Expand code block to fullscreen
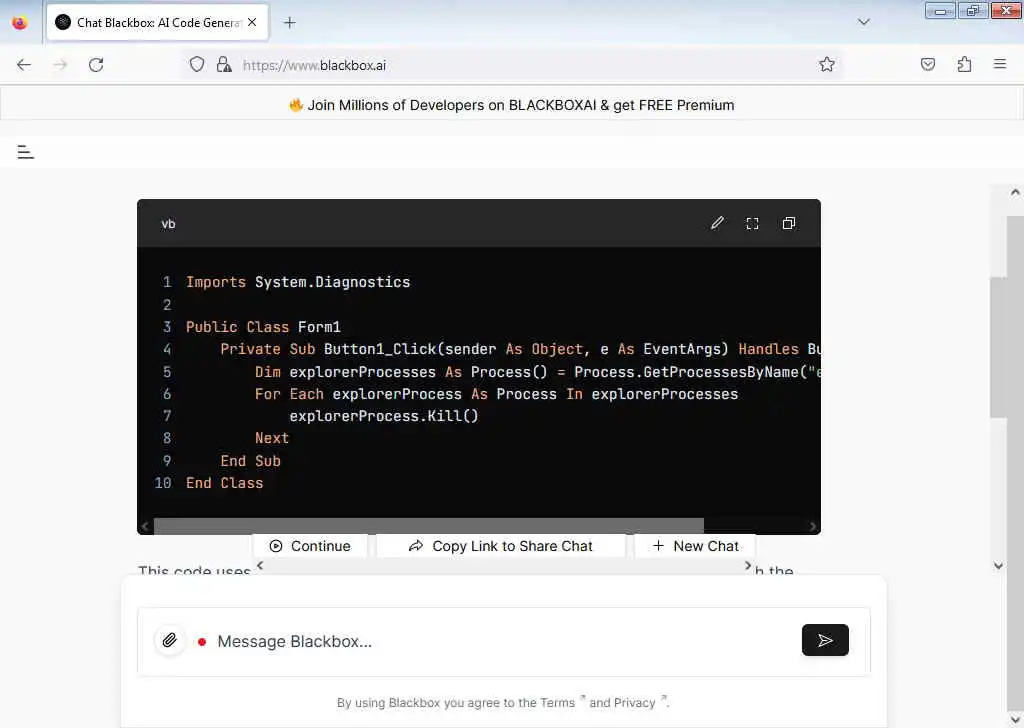Screen dimensions: 1024x728 tap(752, 223)
